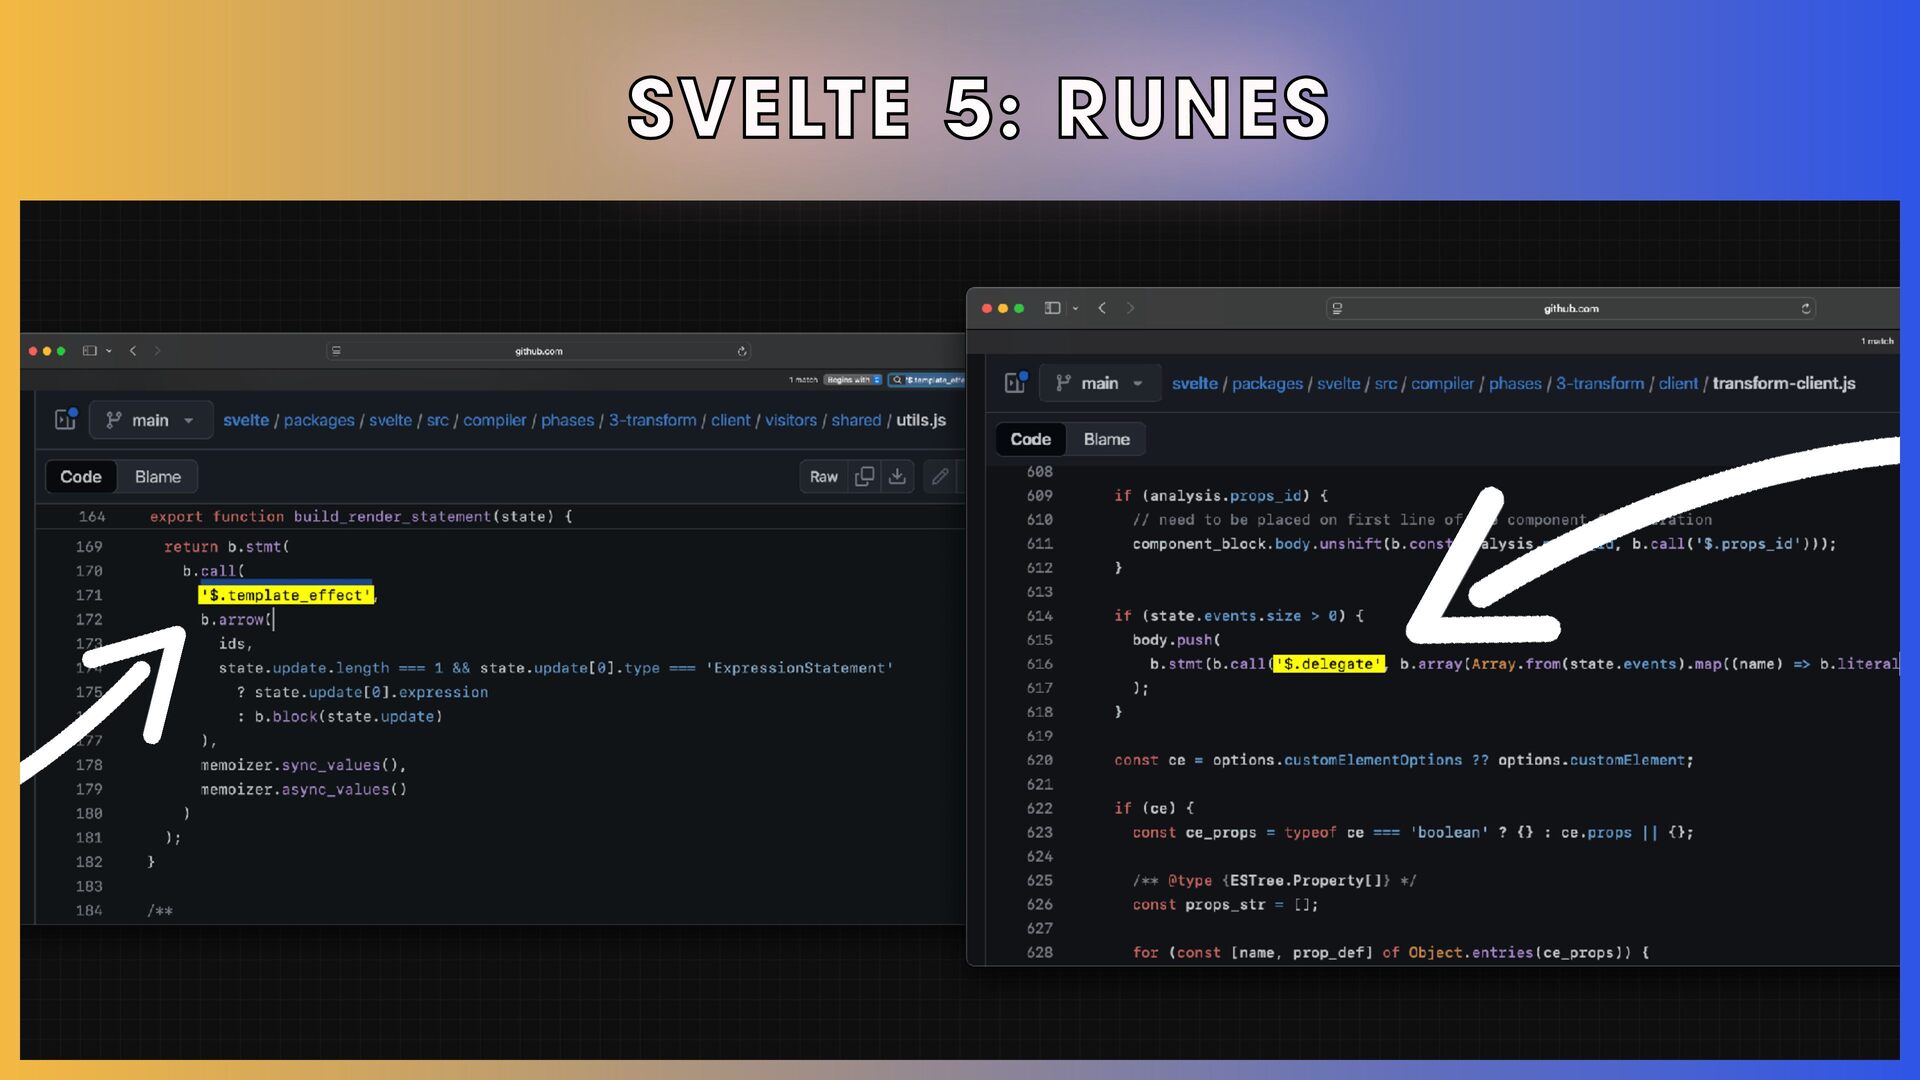Switch to the Blame tab for utils.js
Image resolution: width=1920 pixels, height=1080 pixels.
158,477
